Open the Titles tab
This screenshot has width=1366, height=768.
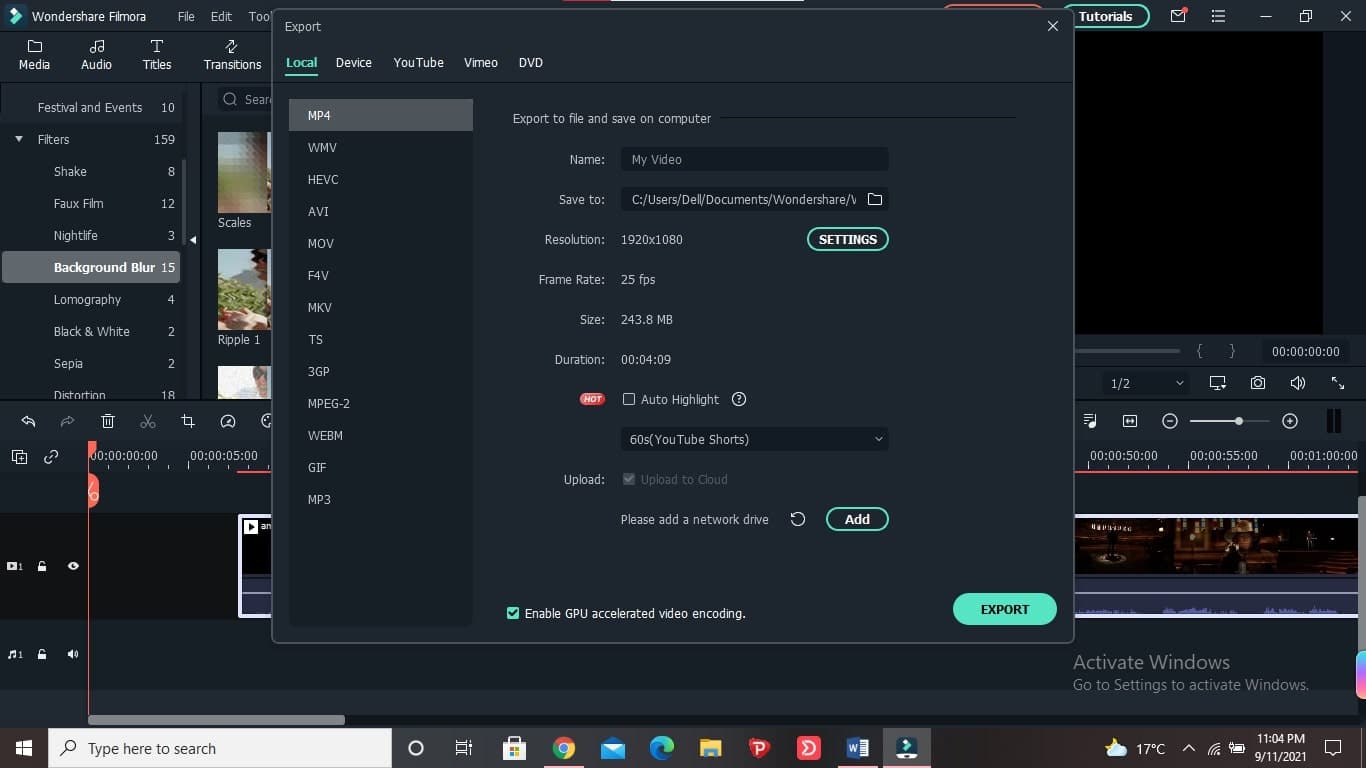click(x=156, y=55)
